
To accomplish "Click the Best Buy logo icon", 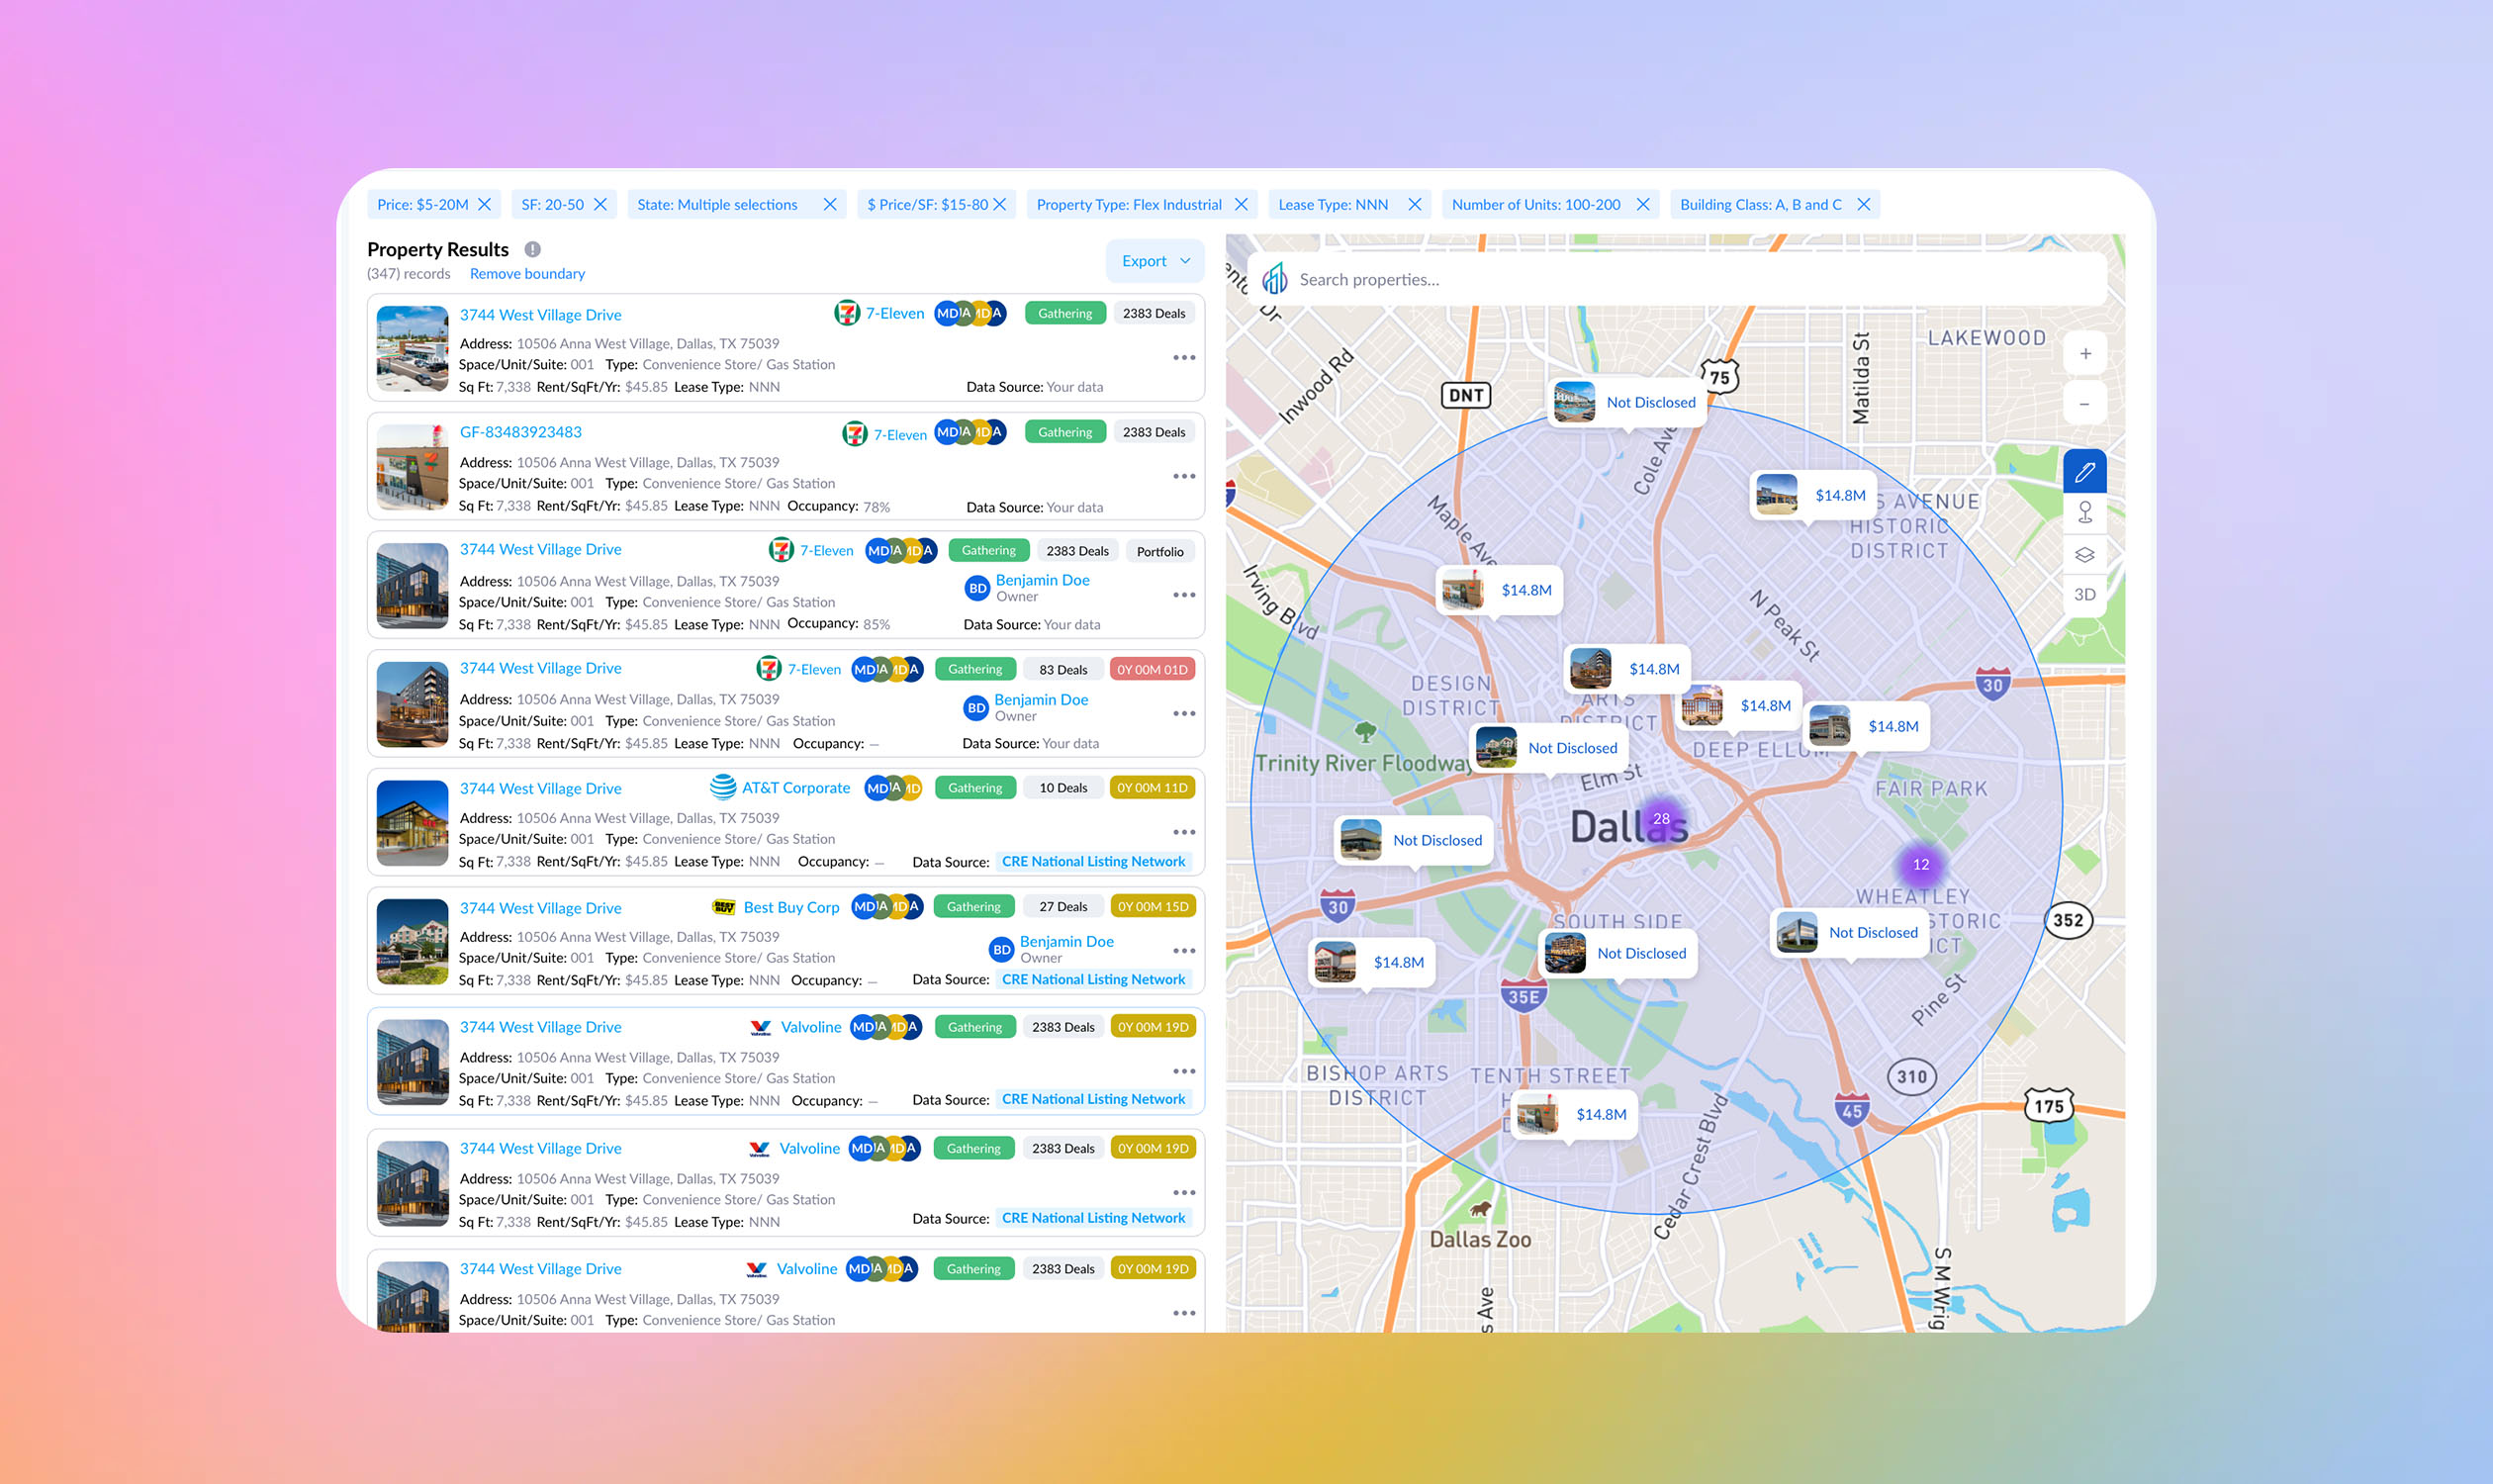I will [x=723, y=907].
